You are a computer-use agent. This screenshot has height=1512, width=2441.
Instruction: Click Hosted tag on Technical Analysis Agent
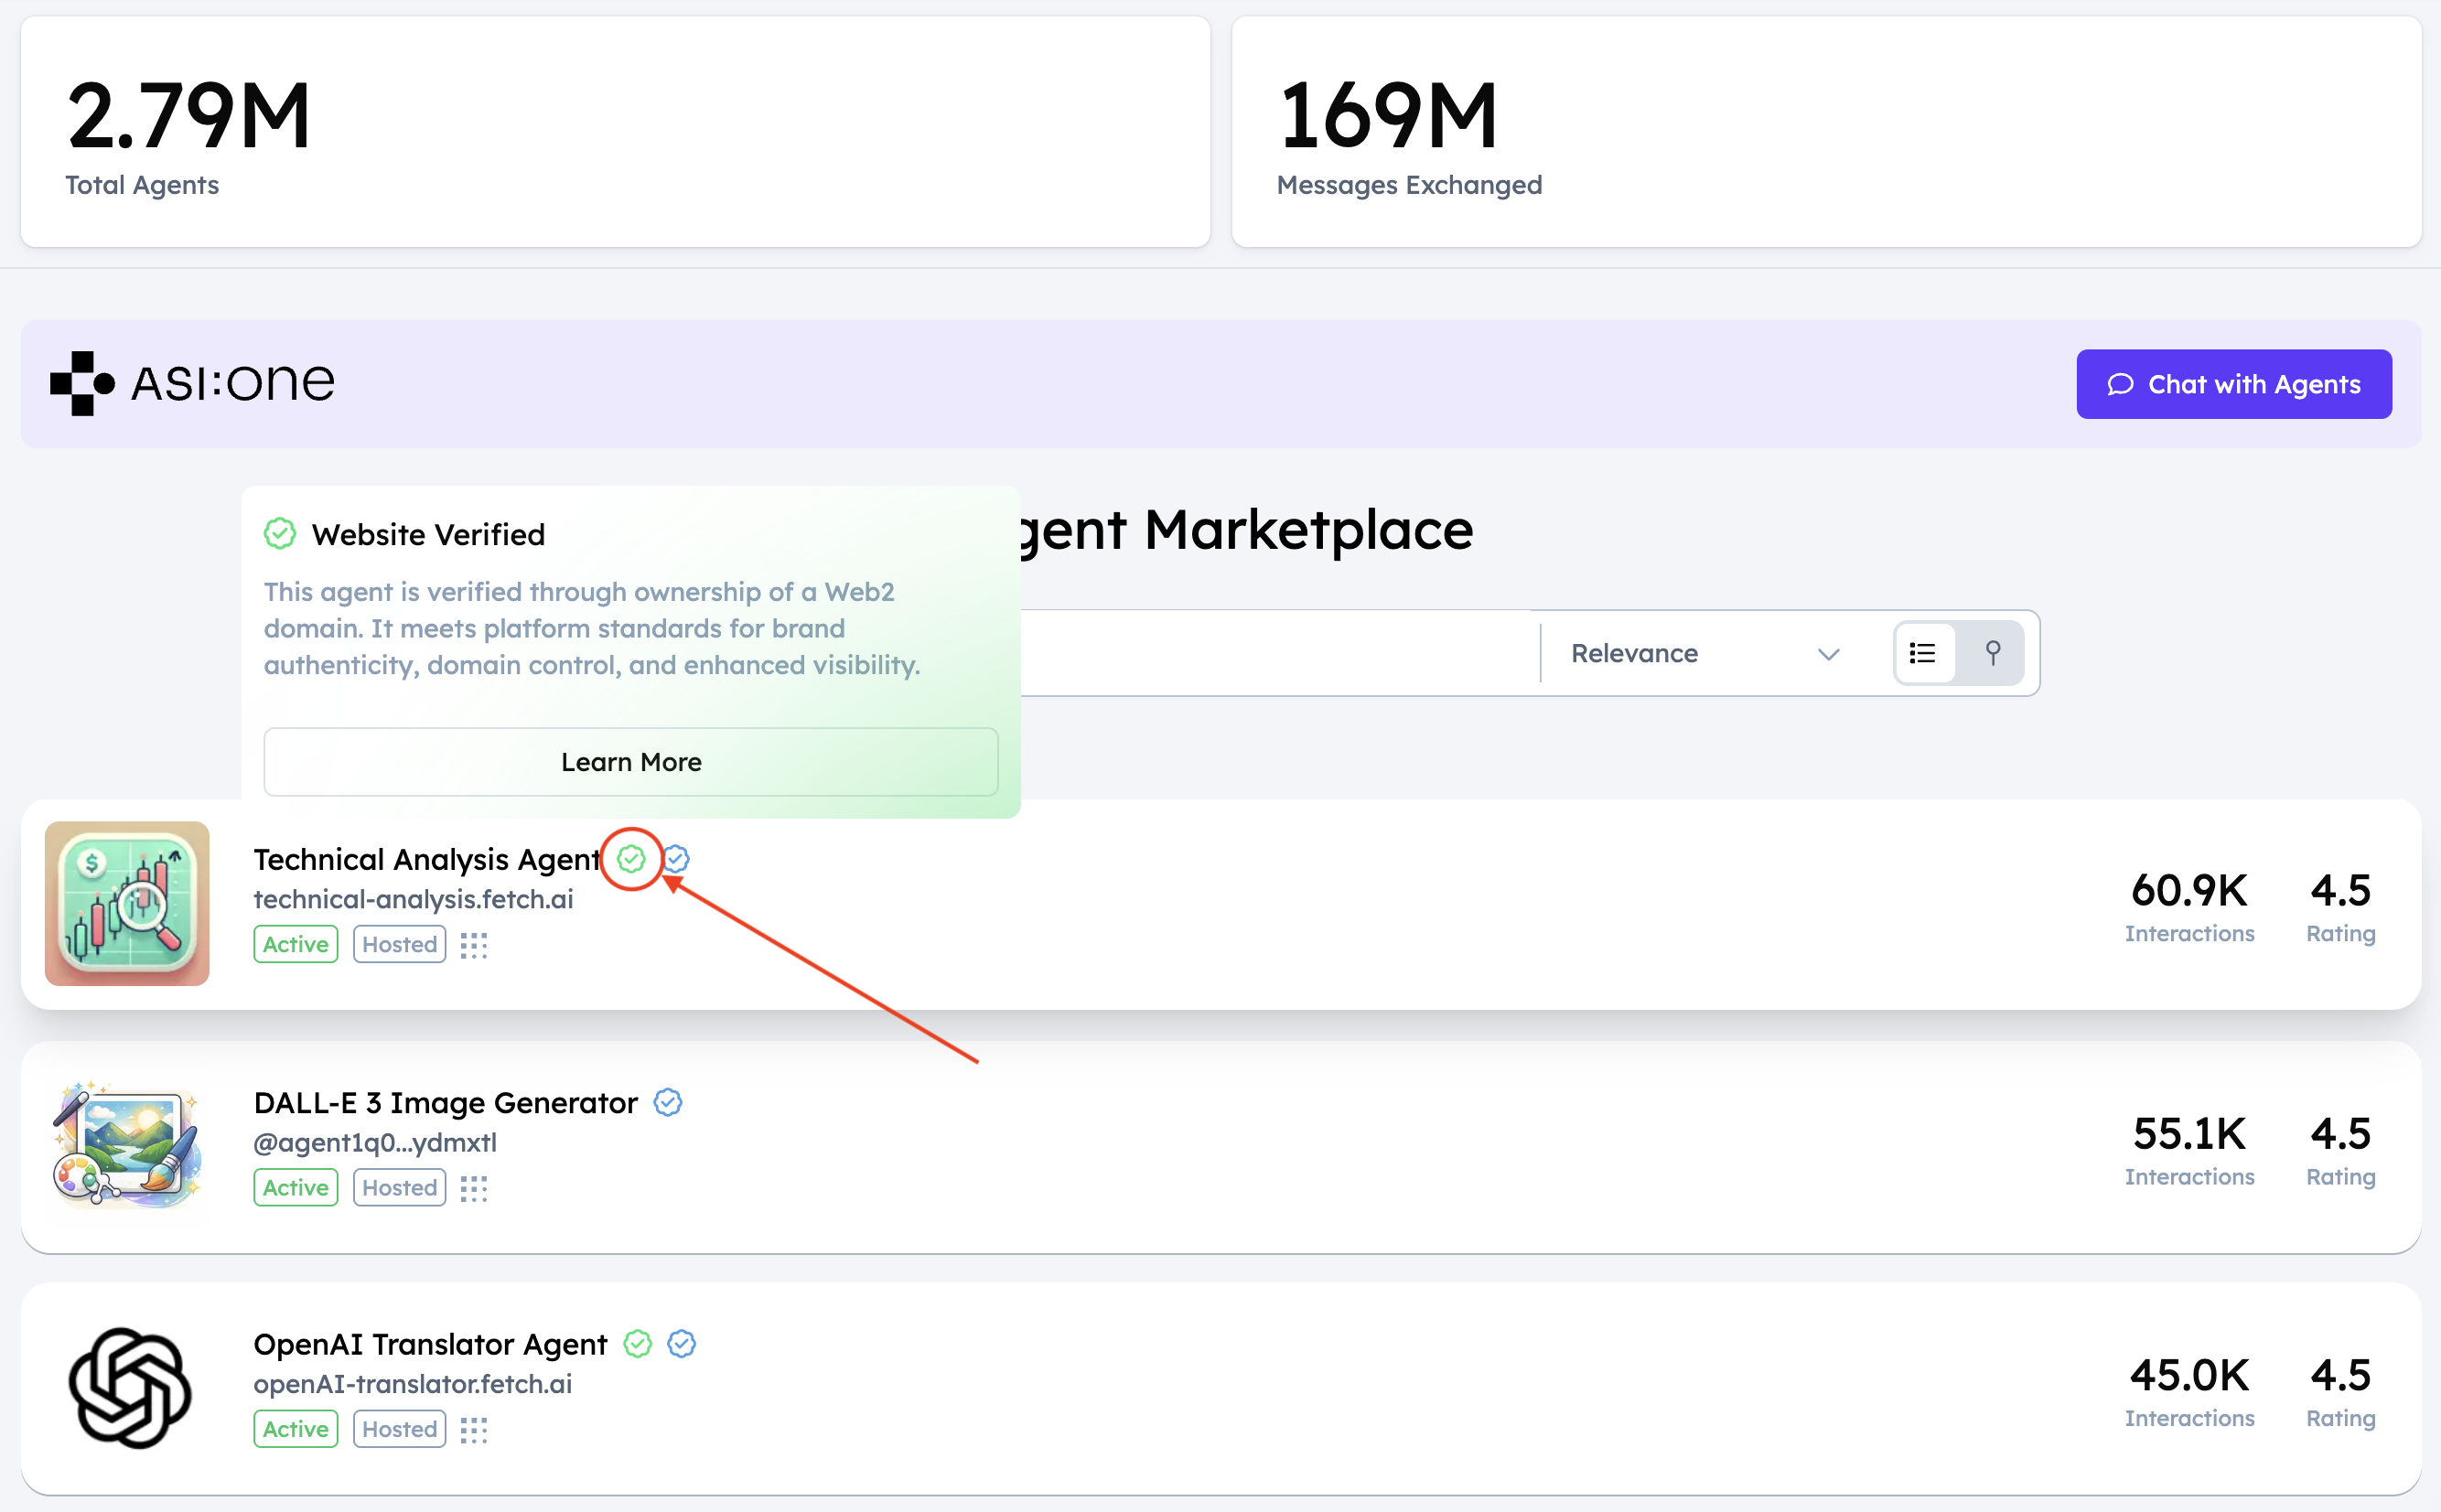click(399, 945)
